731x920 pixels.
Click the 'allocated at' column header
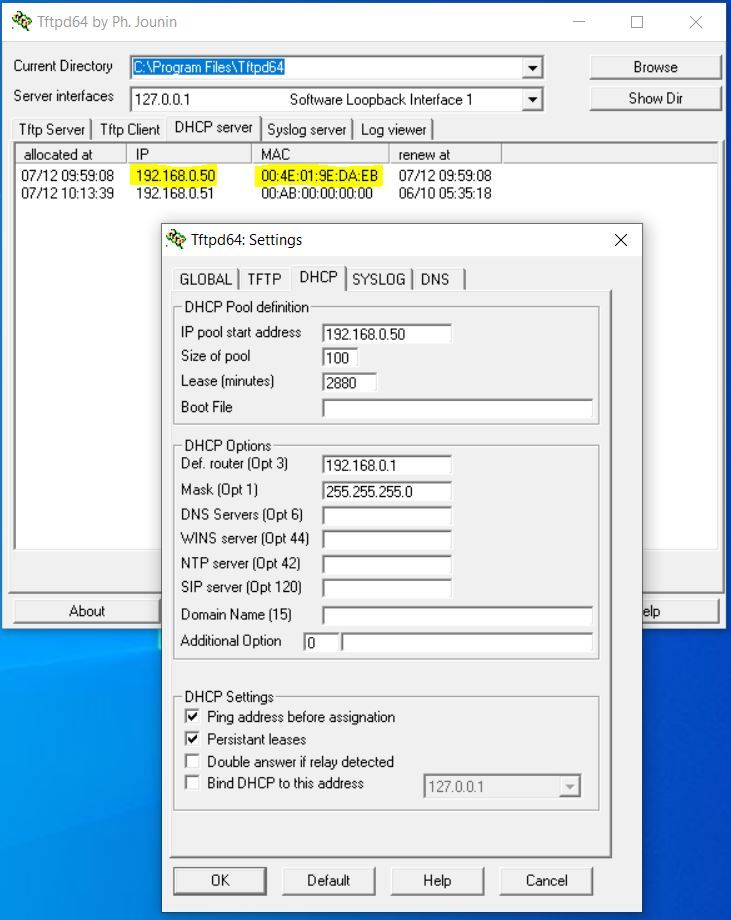coord(71,154)
